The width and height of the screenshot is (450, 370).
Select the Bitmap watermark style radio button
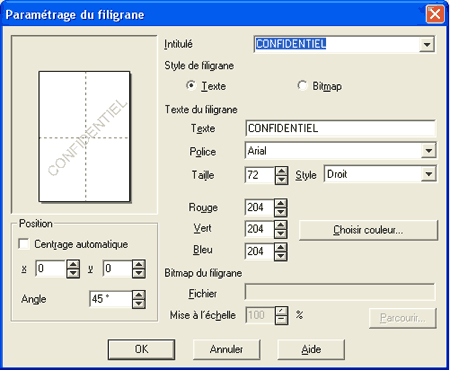pyautogui.click(x=302, y=85)
